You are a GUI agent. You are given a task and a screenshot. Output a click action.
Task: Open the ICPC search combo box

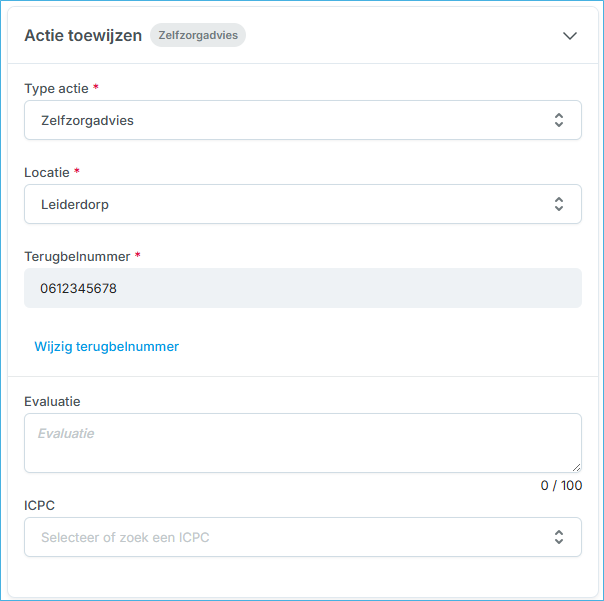coord(290,537)
